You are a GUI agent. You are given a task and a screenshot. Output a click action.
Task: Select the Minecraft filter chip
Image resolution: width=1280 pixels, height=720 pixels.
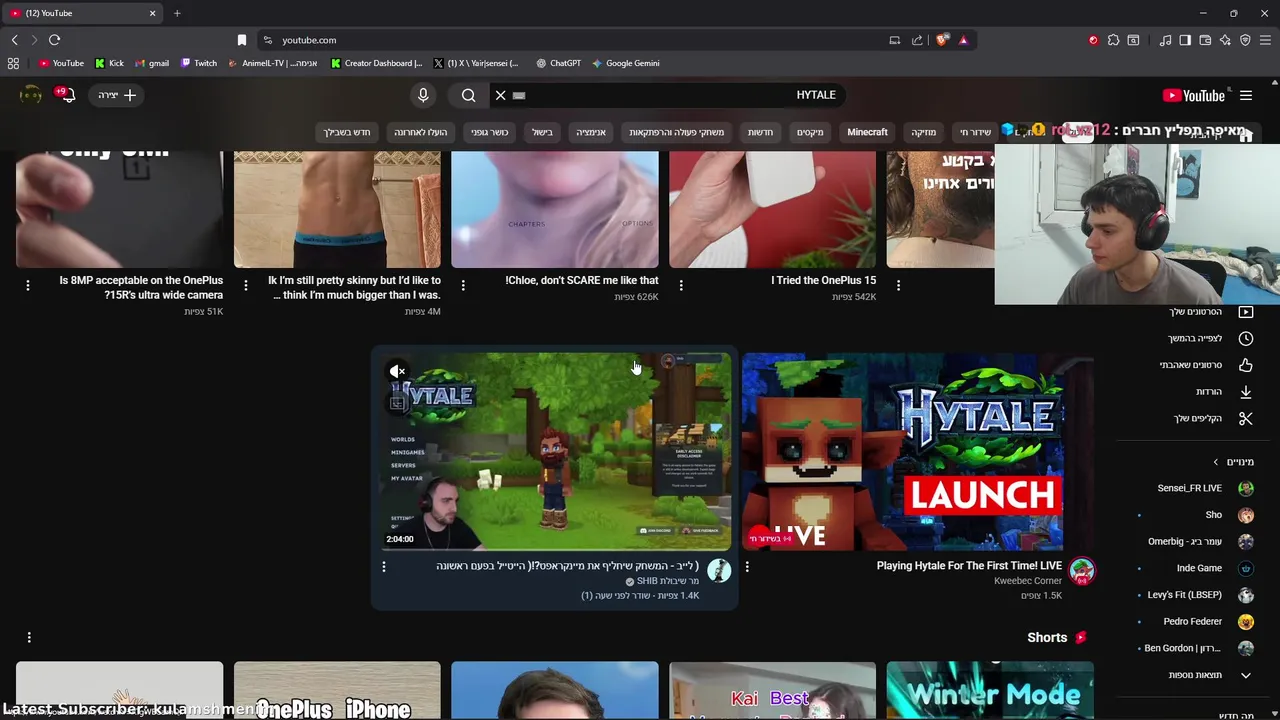[867, 132]
